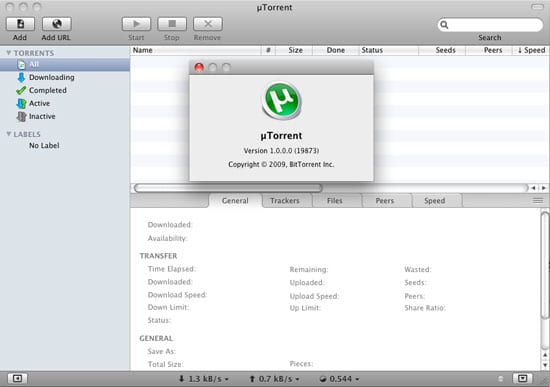The height and width of the screenshot is (387, 550).
Task: Click the Wasted label
Action: pyautogui.click(x=418, y=269)
